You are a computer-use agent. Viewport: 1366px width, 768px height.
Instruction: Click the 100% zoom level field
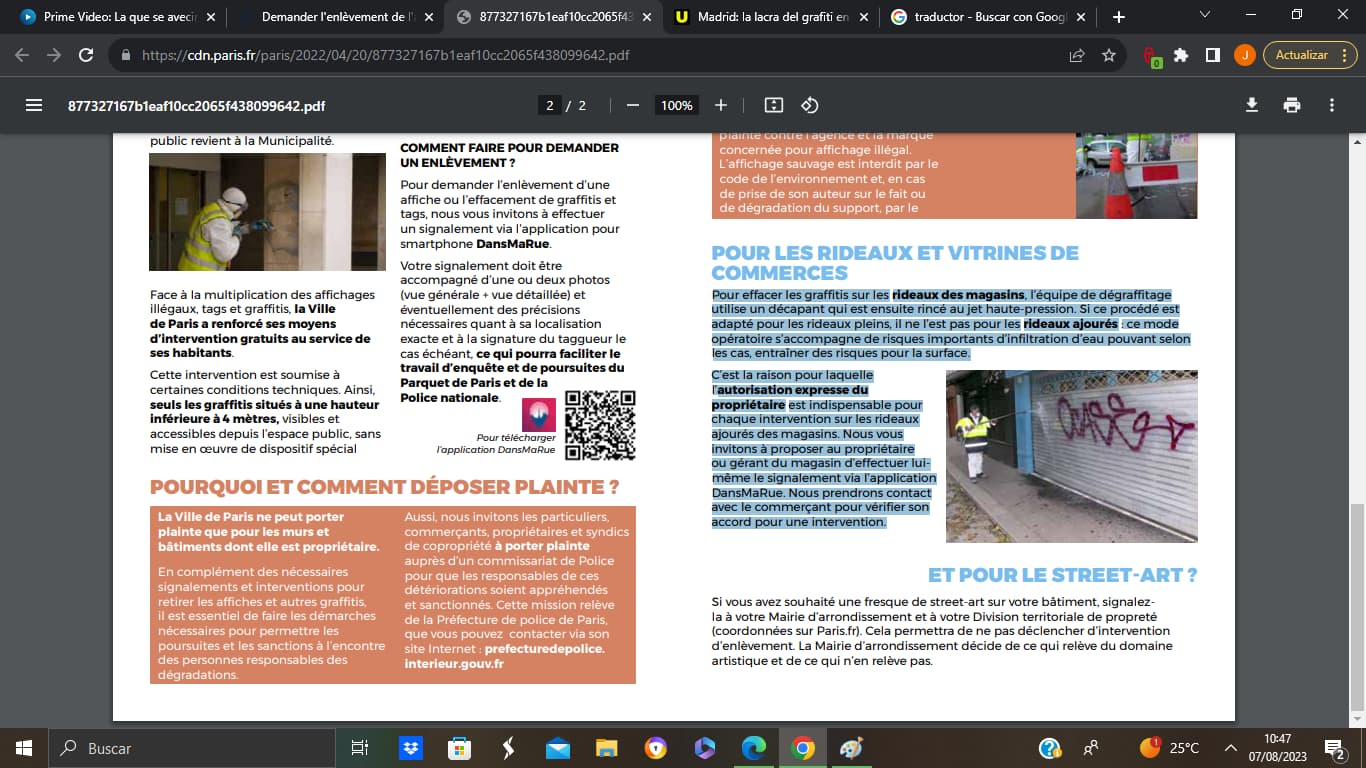677,105
